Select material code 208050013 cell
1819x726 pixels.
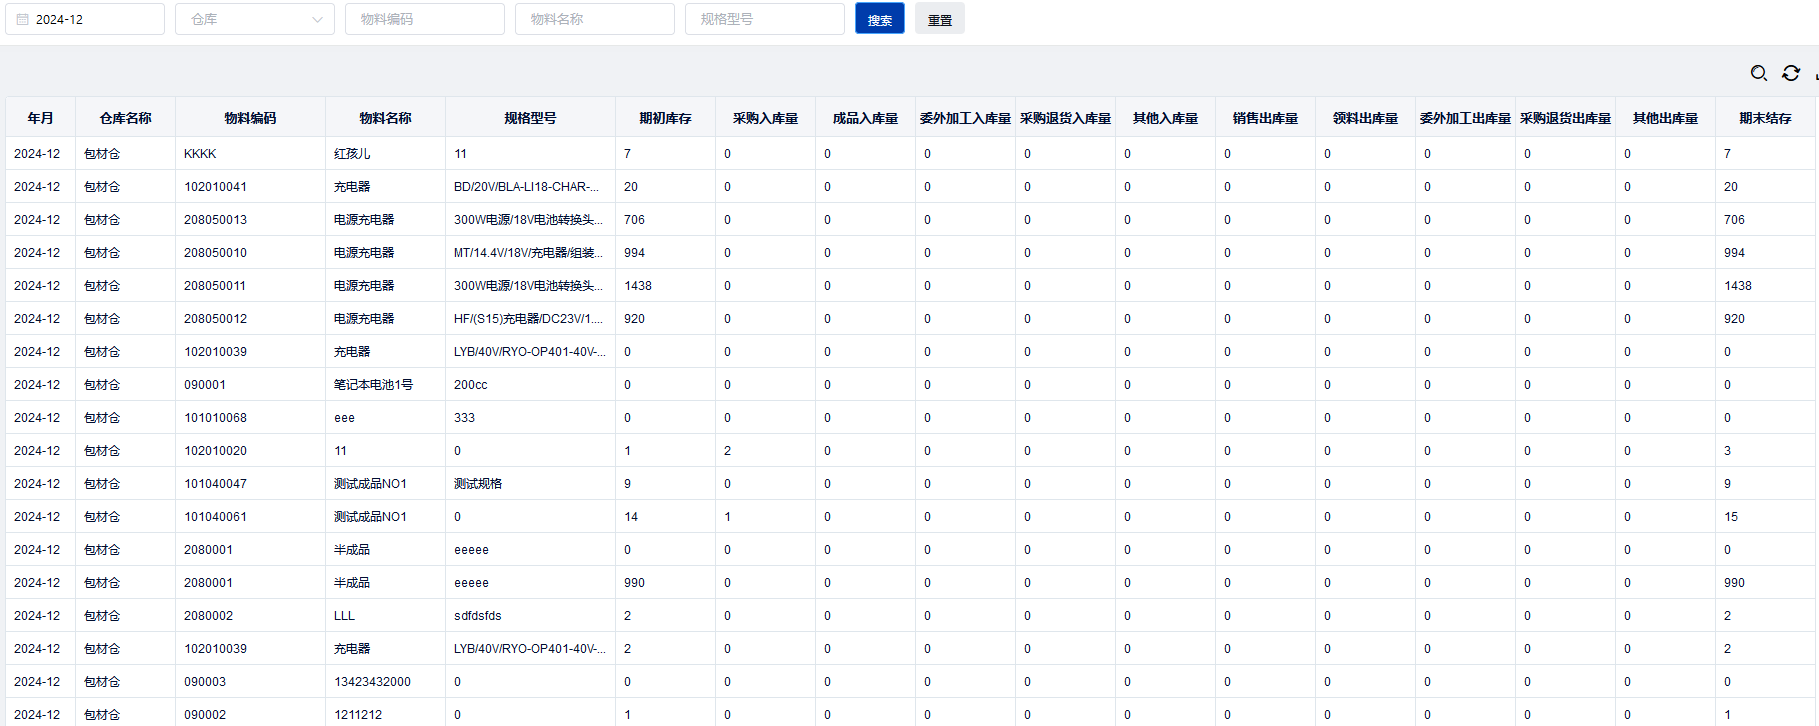(215, 220)
